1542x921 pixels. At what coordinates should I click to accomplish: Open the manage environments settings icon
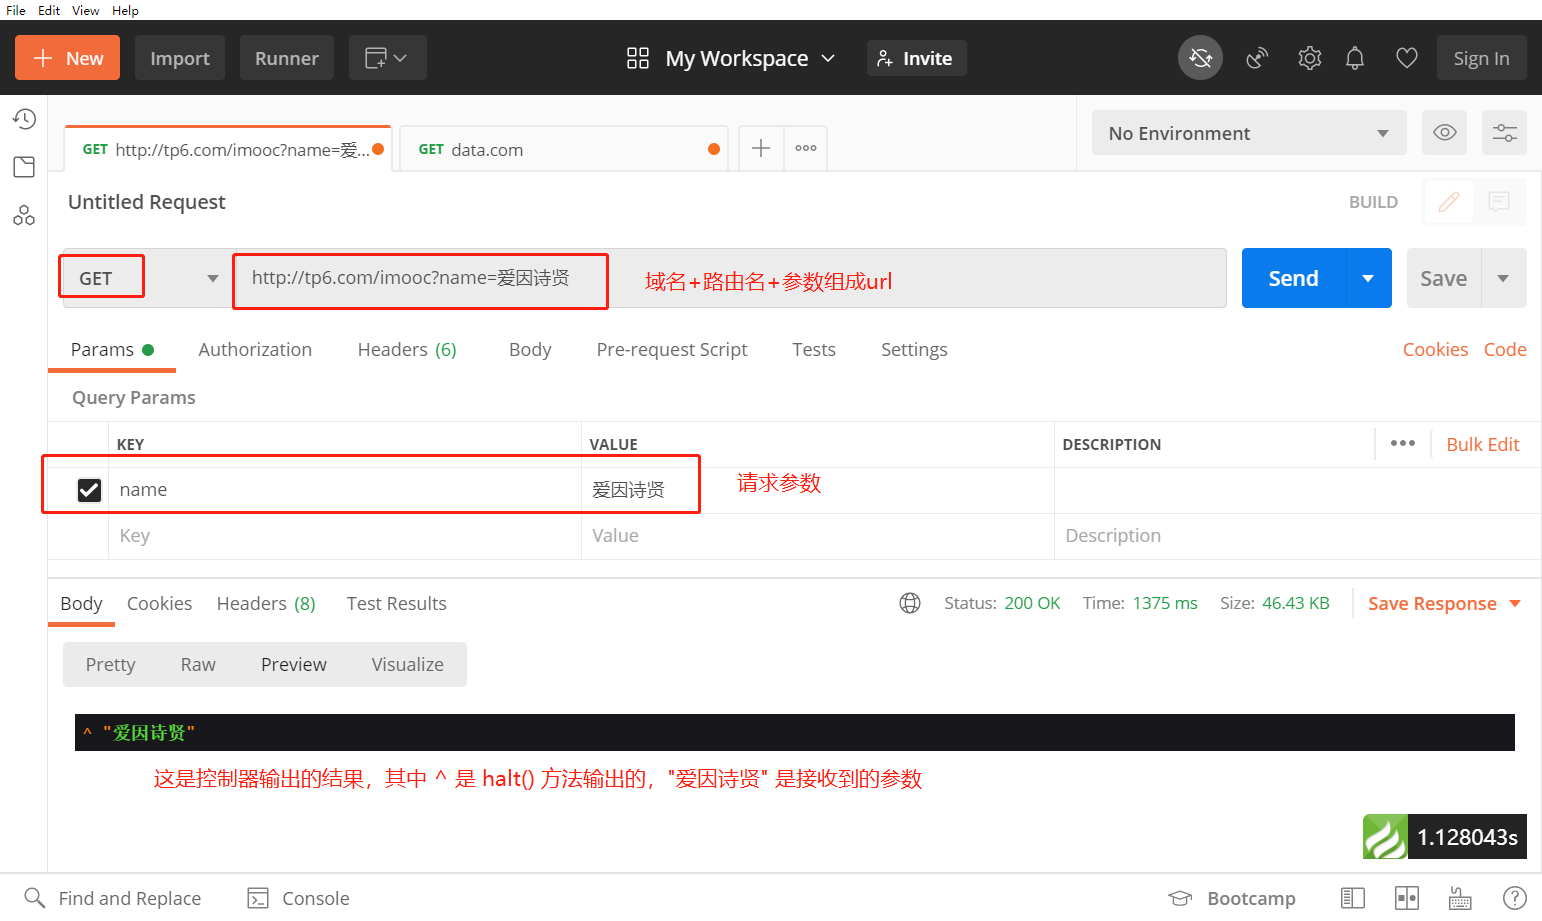1504,133
